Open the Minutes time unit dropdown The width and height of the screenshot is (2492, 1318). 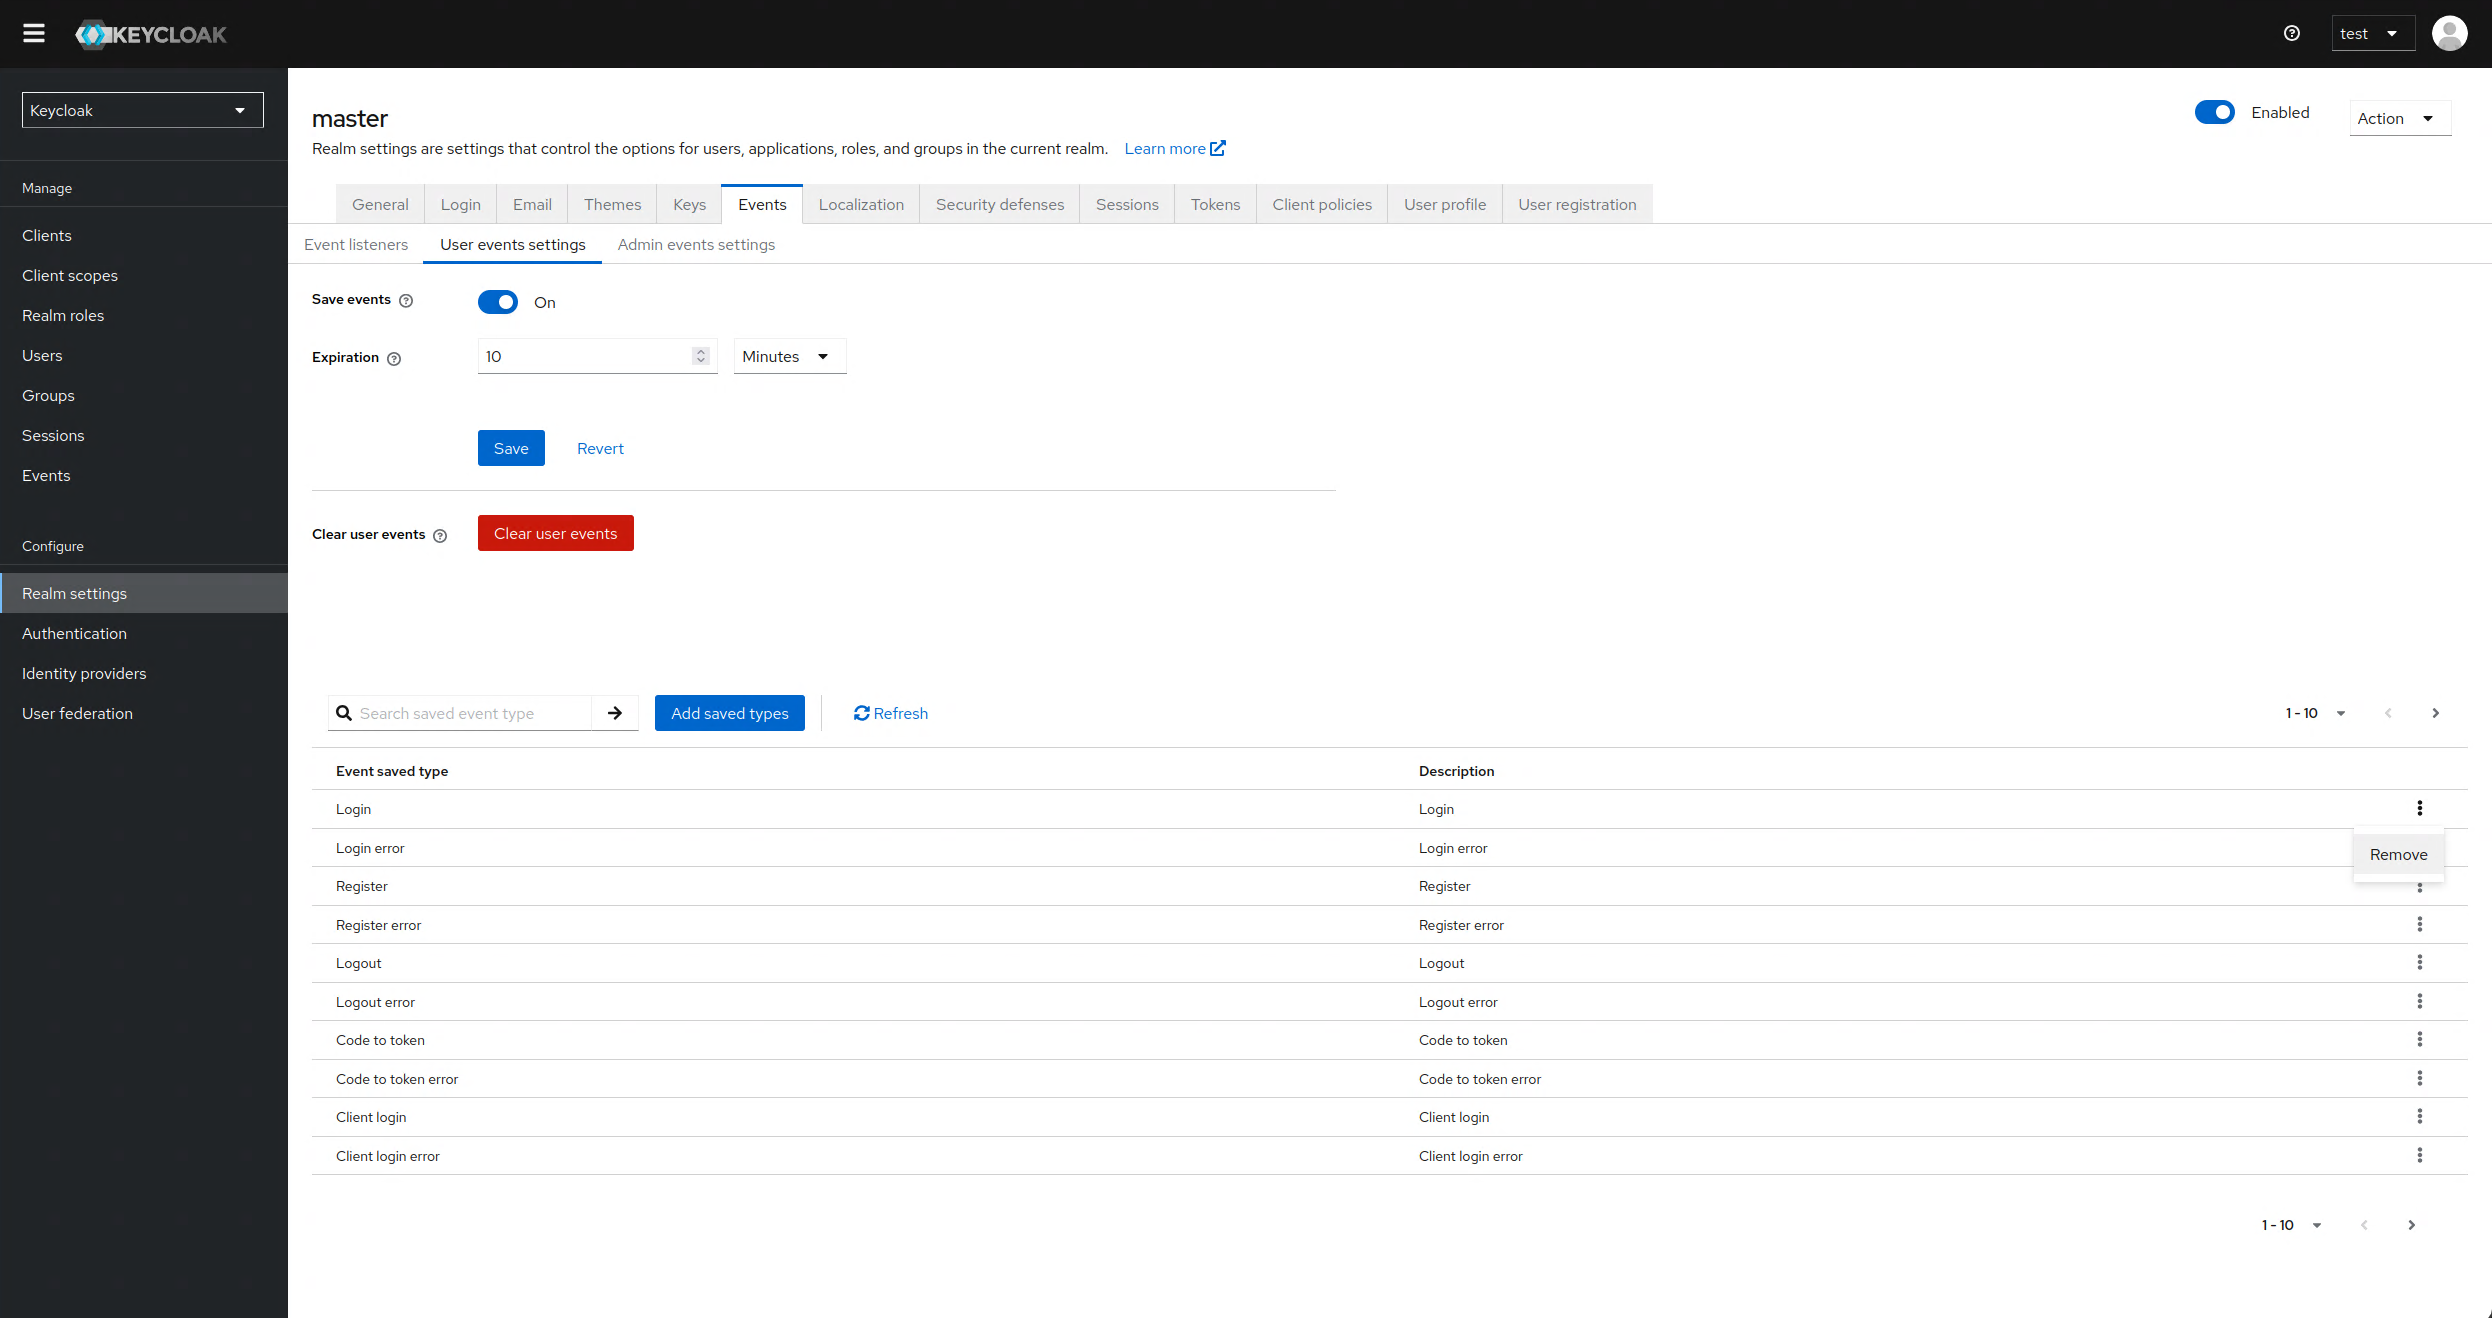[789, 357]
